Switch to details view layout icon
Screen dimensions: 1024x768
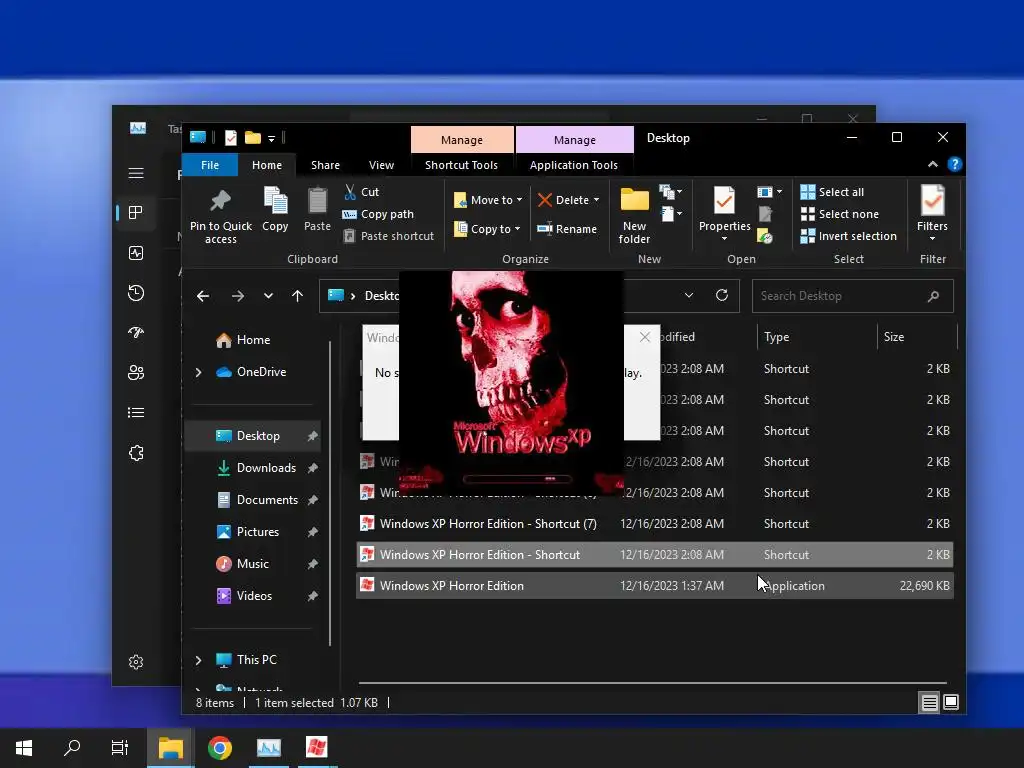pos(929,702)
